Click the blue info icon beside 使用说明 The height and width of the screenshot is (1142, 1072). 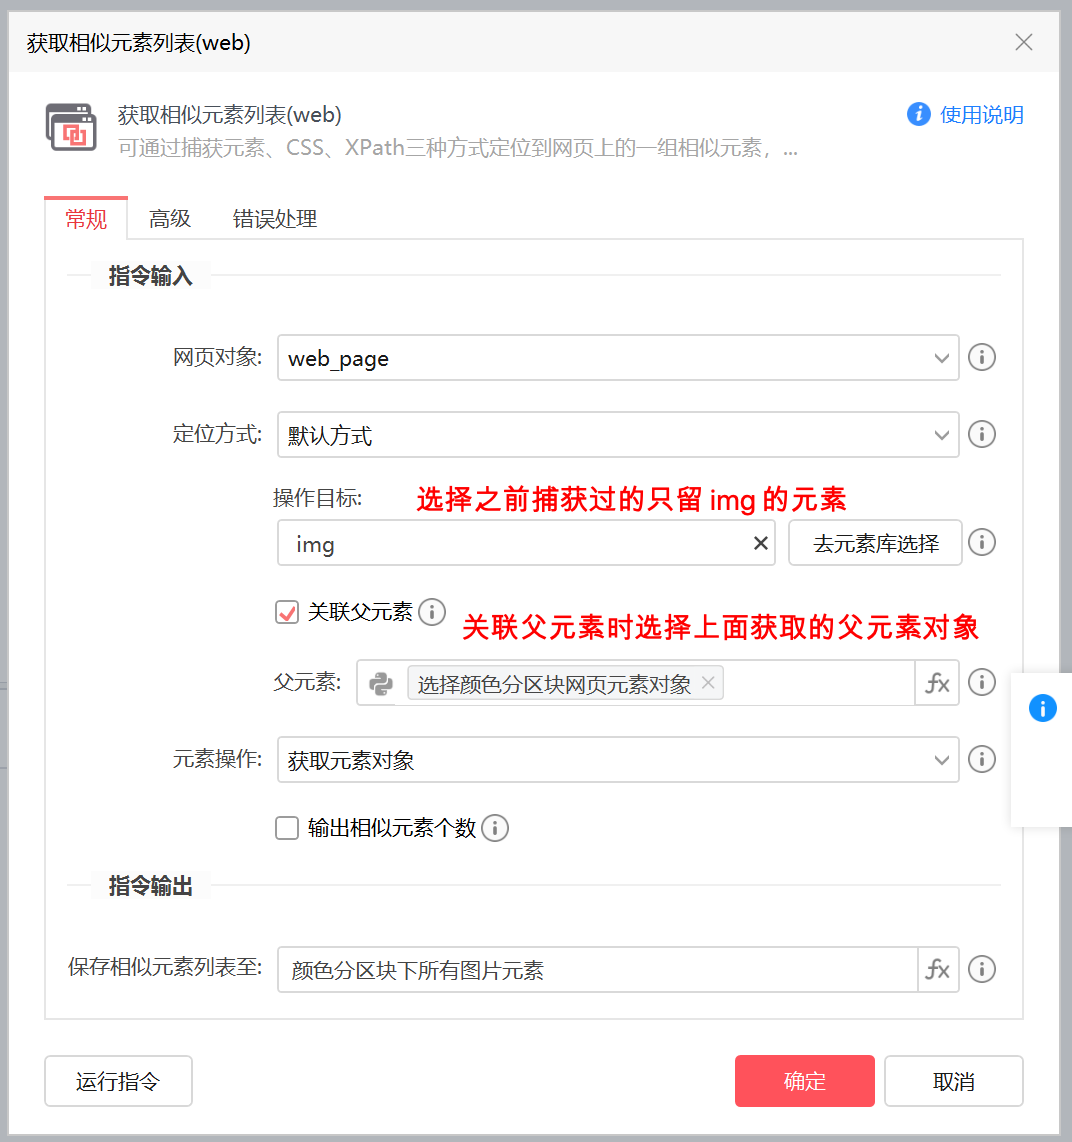point(918,114)
